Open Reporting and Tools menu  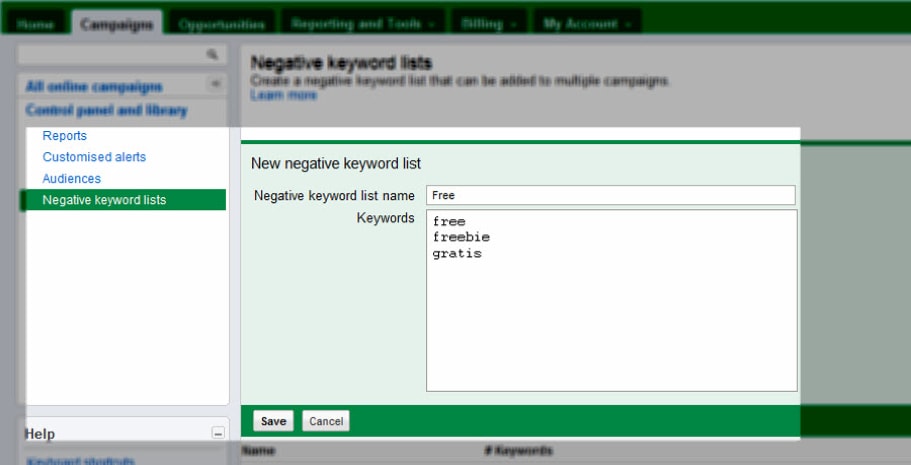coord(363,24)
